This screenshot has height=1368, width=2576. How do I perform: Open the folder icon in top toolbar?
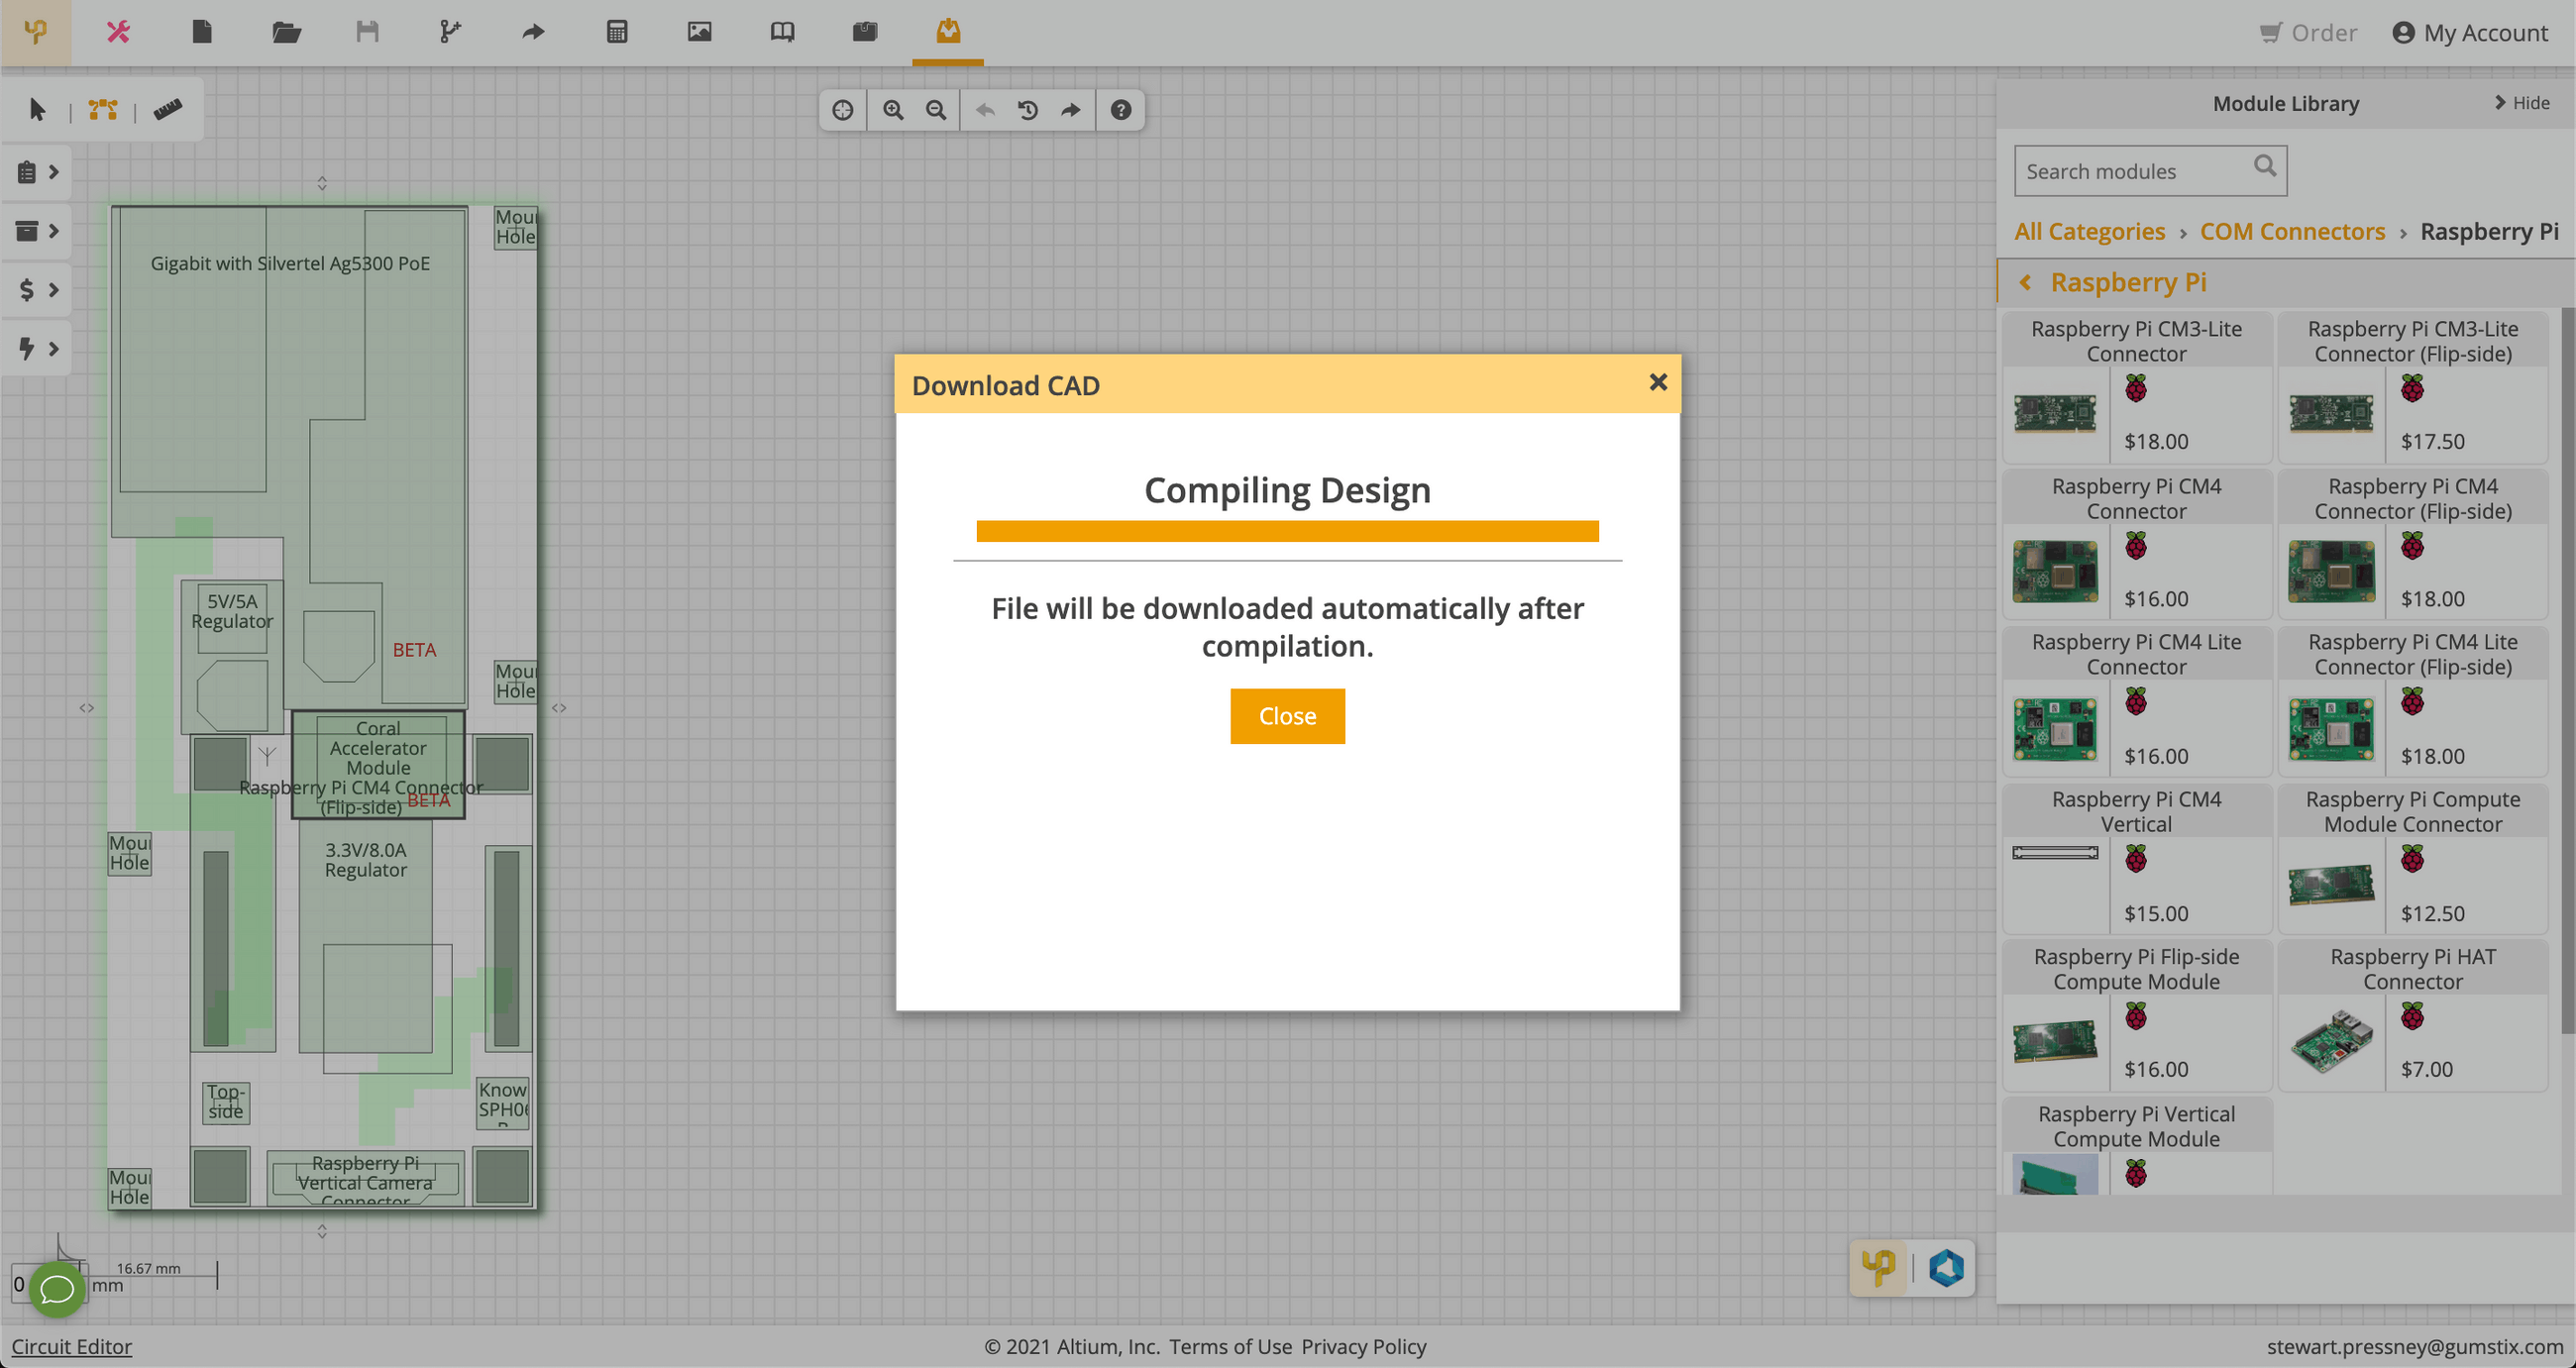286,32
